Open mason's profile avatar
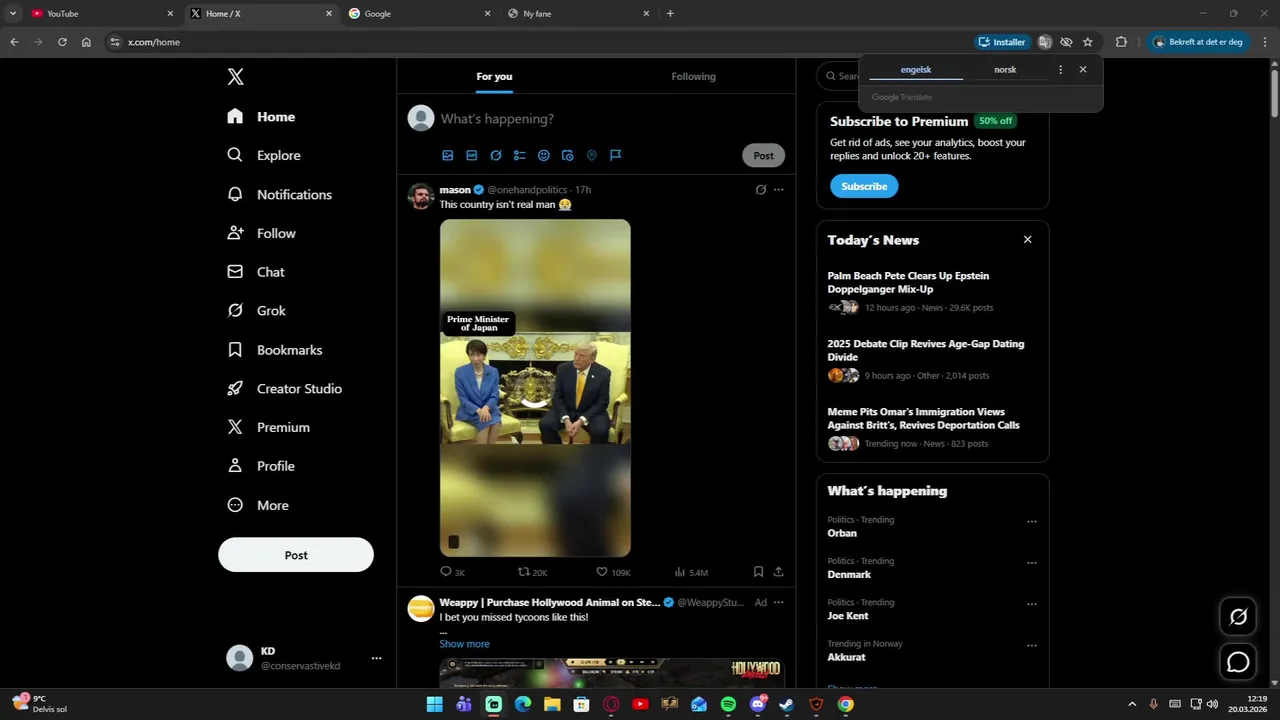 click(x=421, y=196)
